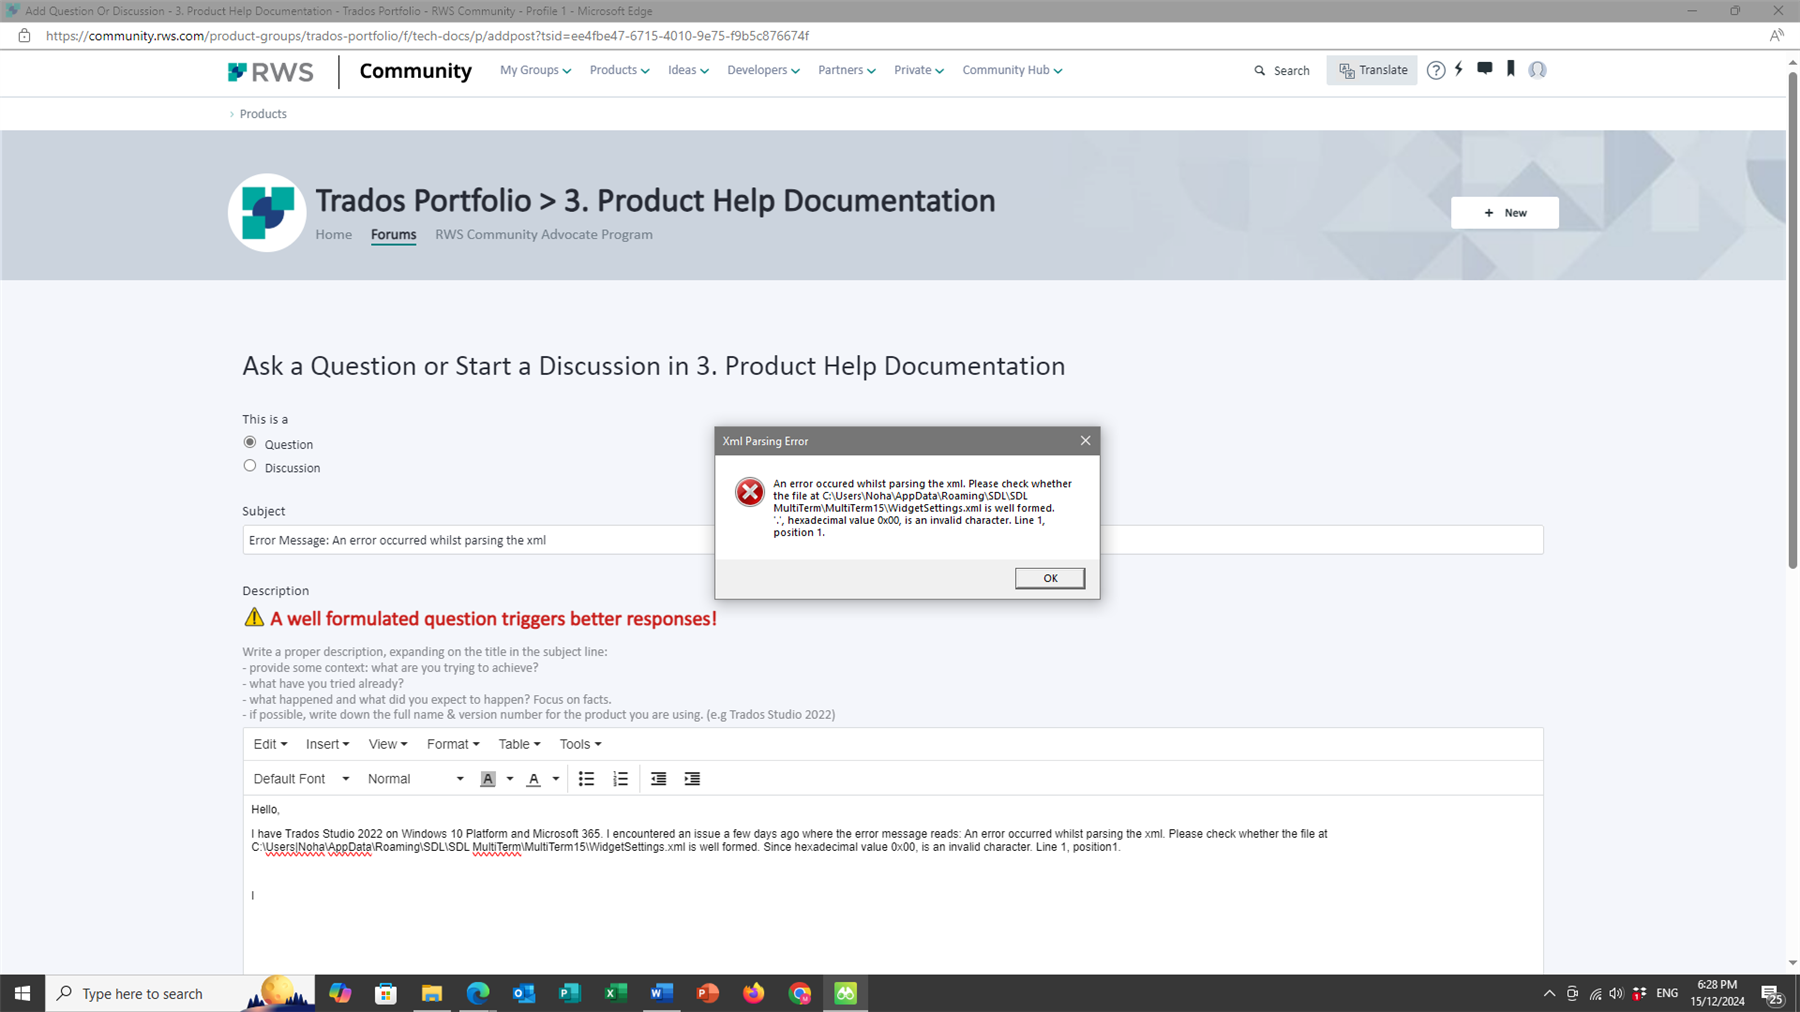Open the editor View menu
This screenshot has width=1800, height=1012.
[387, 744]
